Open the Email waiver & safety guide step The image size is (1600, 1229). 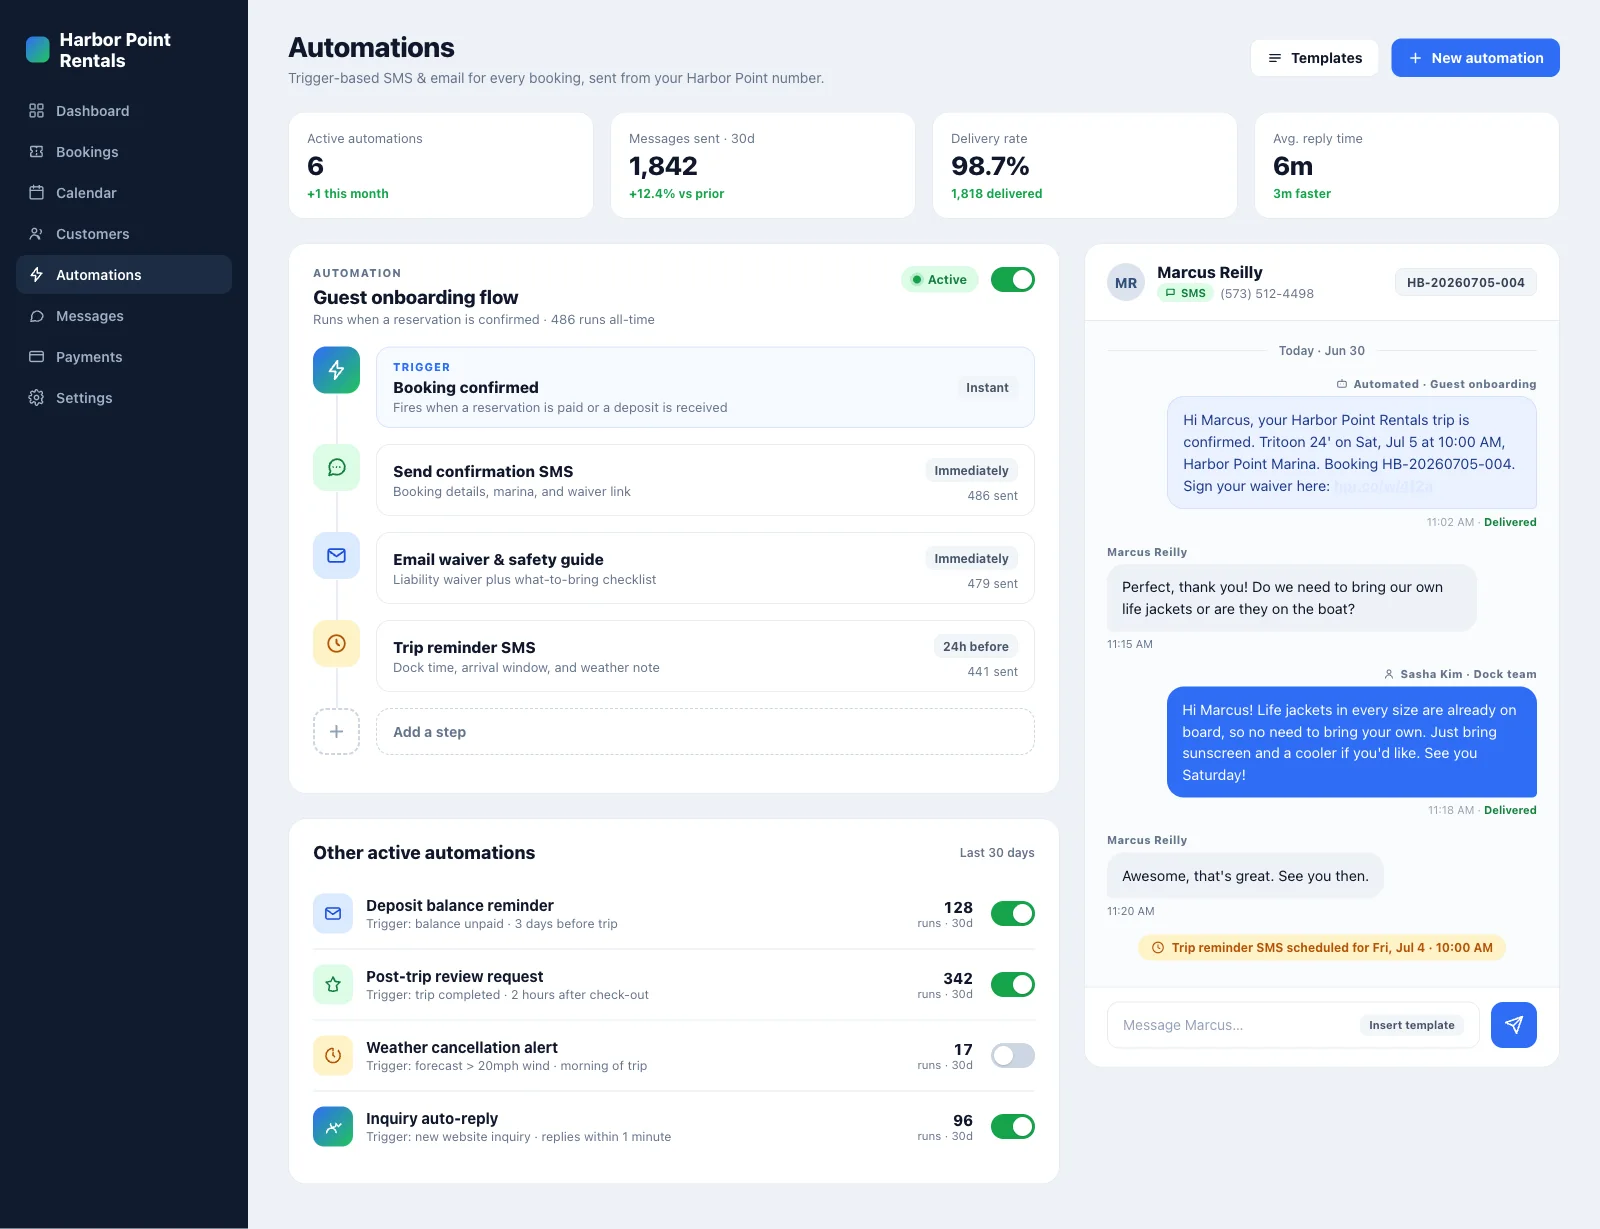[x=705, y=568]
